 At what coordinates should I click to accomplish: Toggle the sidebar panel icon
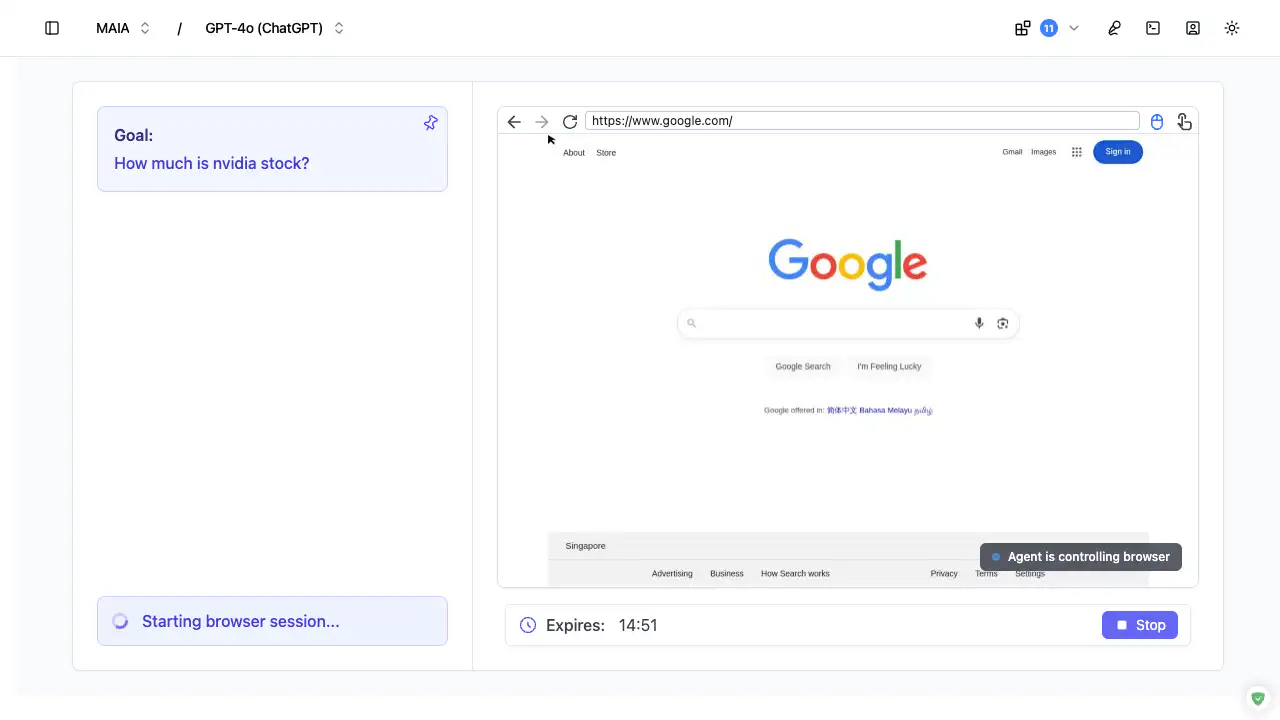52,28
